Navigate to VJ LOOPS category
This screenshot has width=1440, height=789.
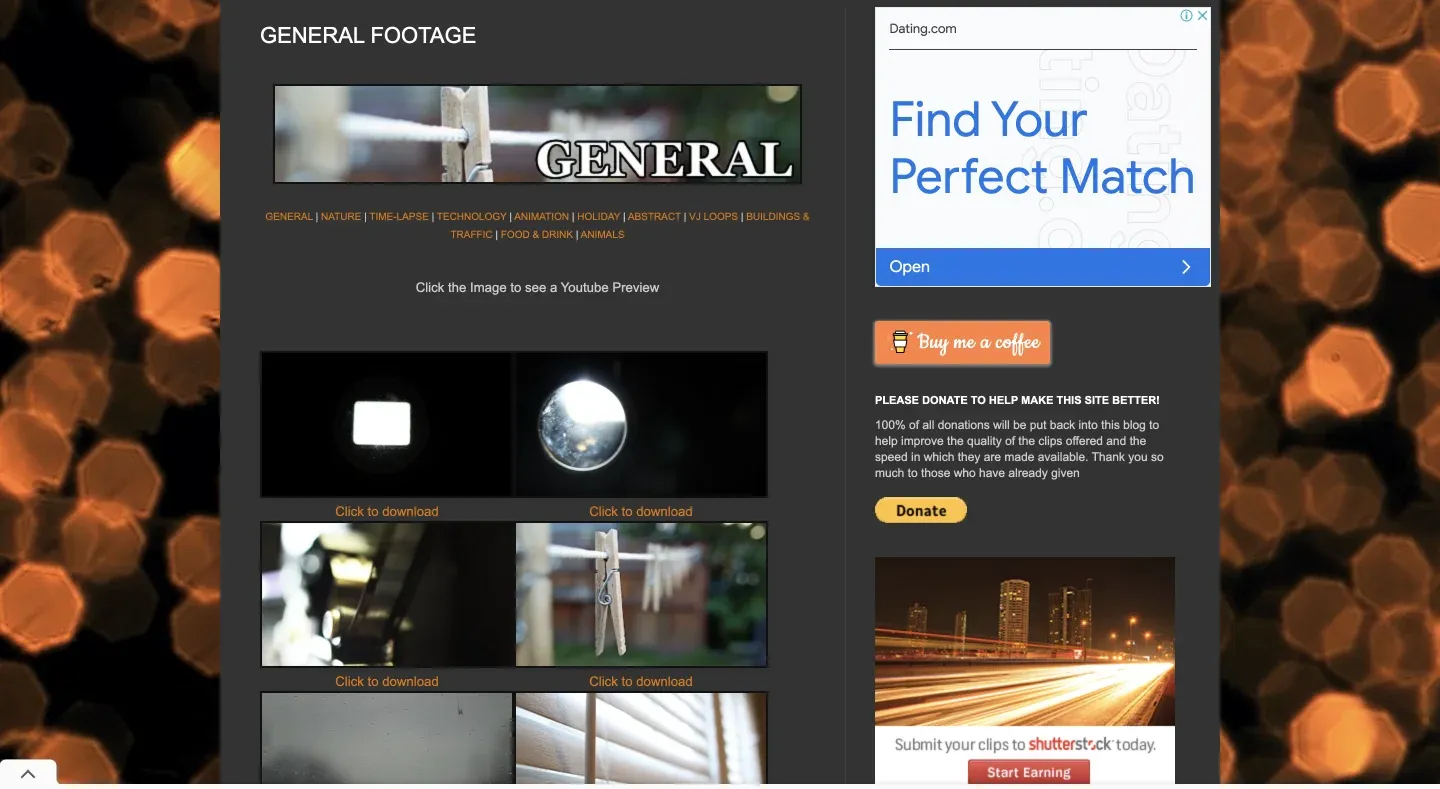(713, 217)
